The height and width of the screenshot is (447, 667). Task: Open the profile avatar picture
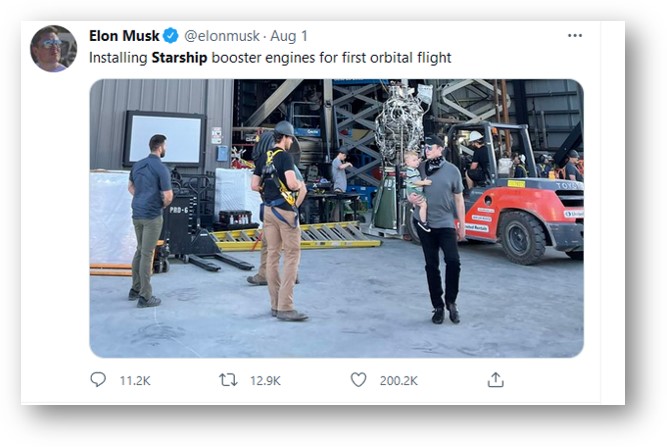pos(53,49)
